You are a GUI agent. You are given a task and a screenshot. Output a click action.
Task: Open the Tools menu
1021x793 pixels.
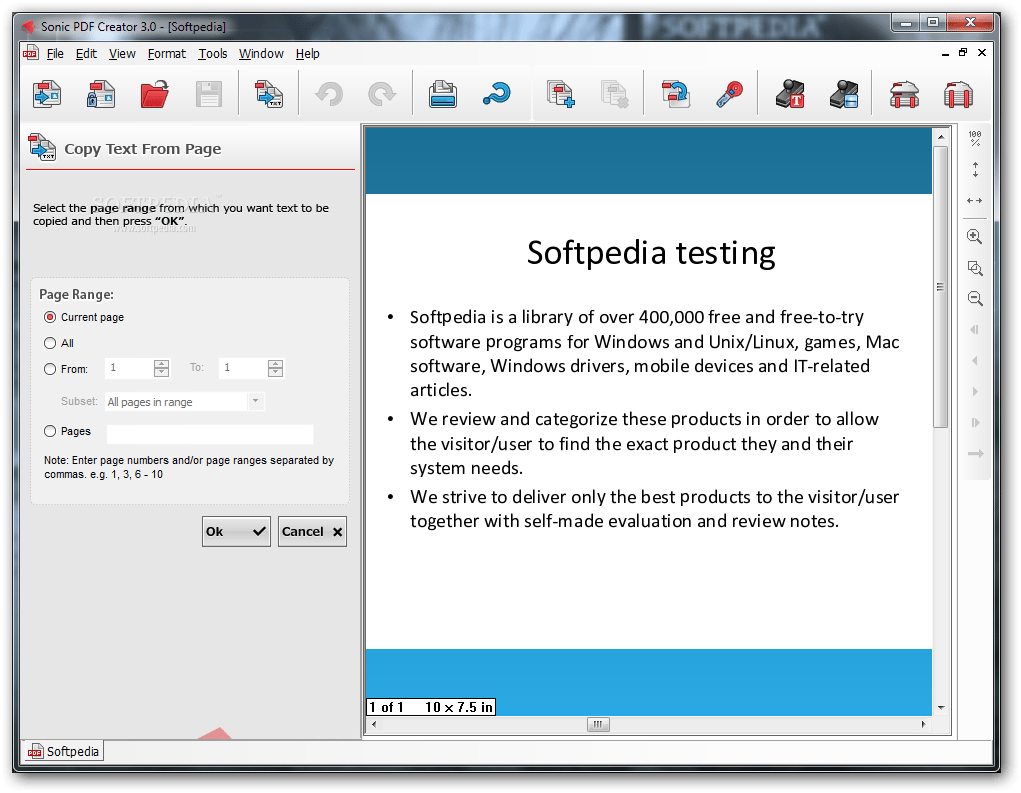point(213,53)
